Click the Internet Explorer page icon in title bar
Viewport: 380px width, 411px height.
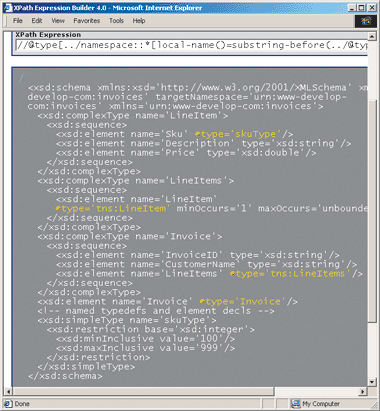click(x=8, y=7)
